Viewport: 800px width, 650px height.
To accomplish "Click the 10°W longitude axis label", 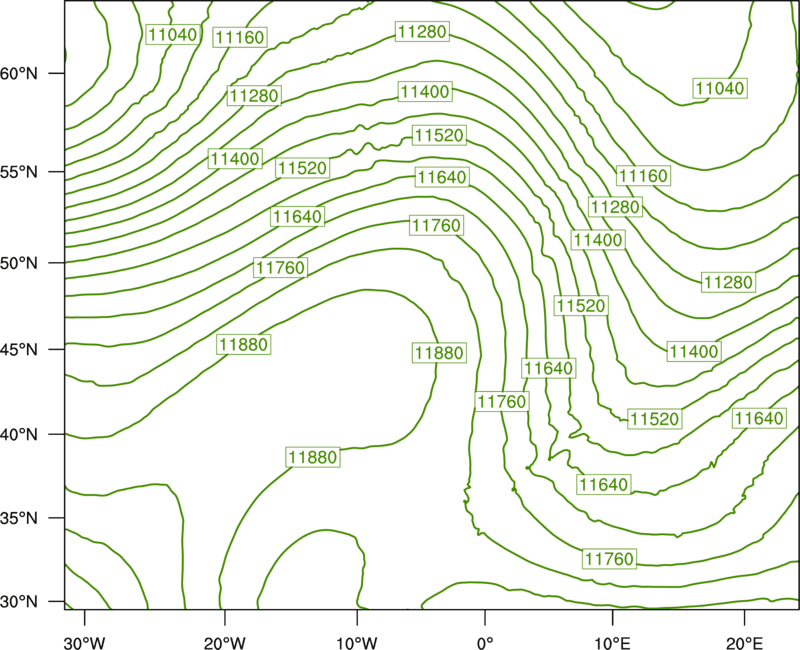I will pyautogui.click(x=357, y=643).
